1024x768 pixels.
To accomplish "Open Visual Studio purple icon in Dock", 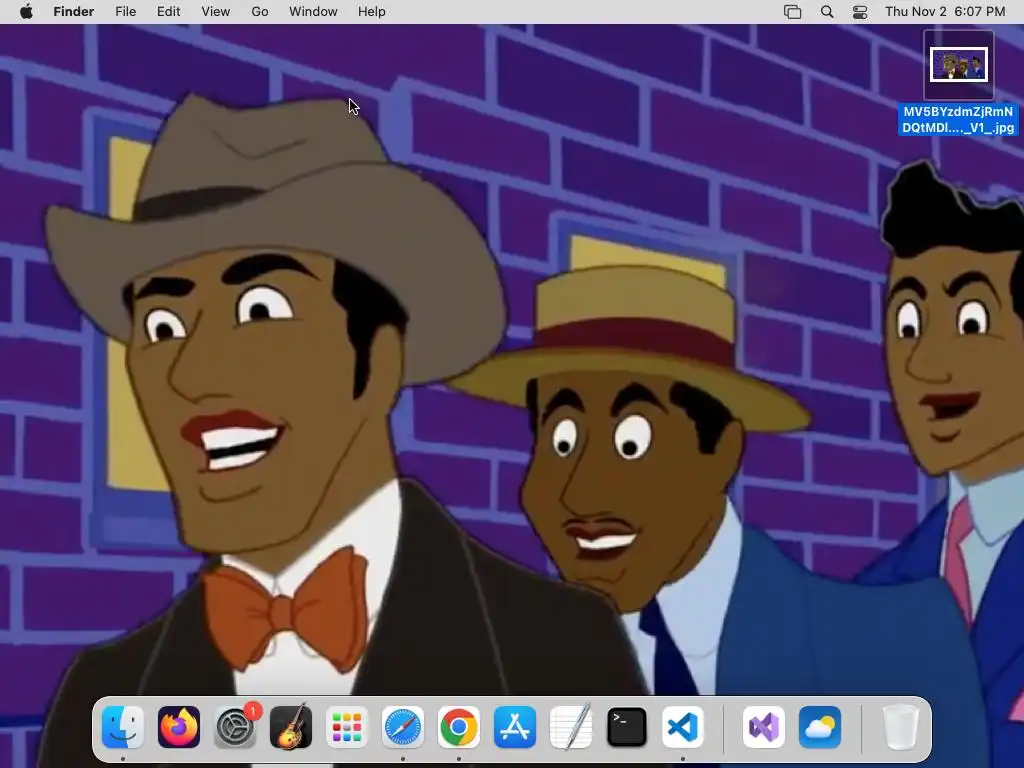I will [764, 727].
